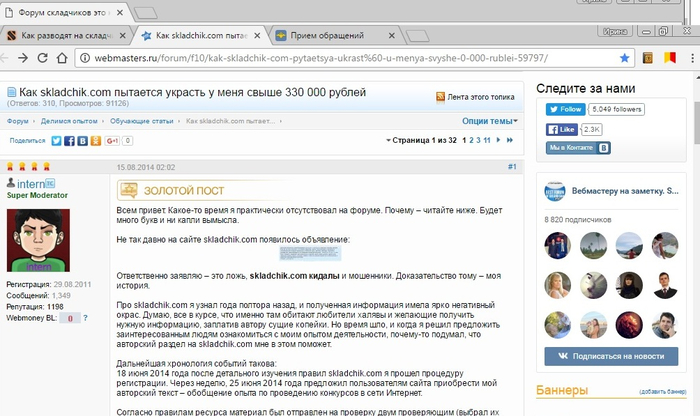Screen dimensions: 700x416
Task: Open the 'Мы в Контакте' button
Action: click(578, 148)
